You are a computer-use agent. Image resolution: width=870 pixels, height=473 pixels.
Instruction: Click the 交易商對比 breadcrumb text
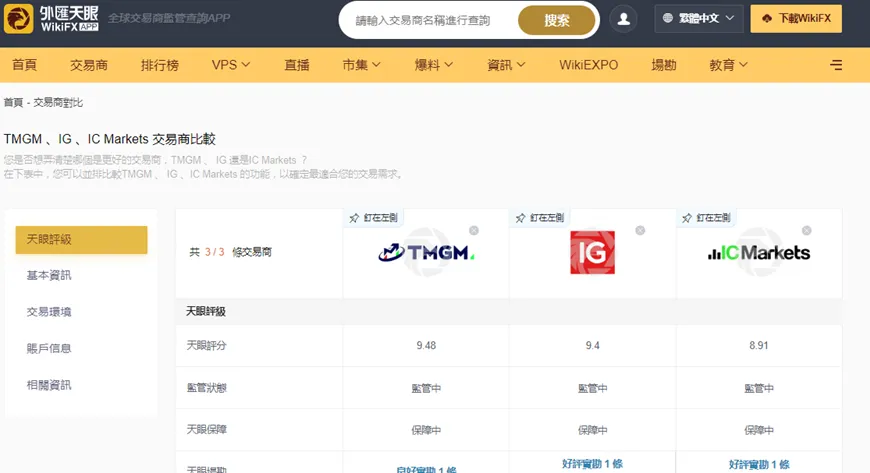click(x=58, y=102)
